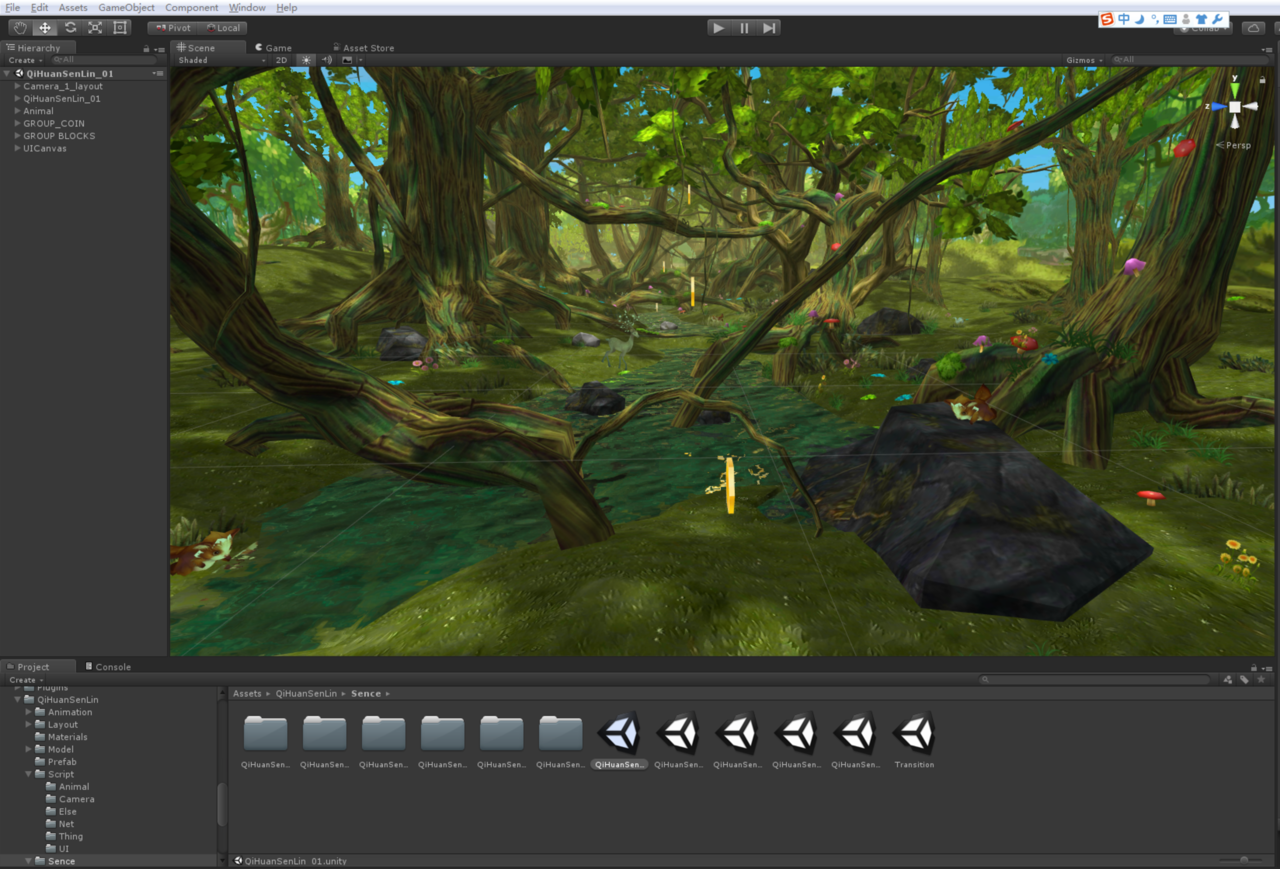This screenshot has width=1280, height=869.
Task: Toggle scene audio speaker button
Action: (327, 60)
